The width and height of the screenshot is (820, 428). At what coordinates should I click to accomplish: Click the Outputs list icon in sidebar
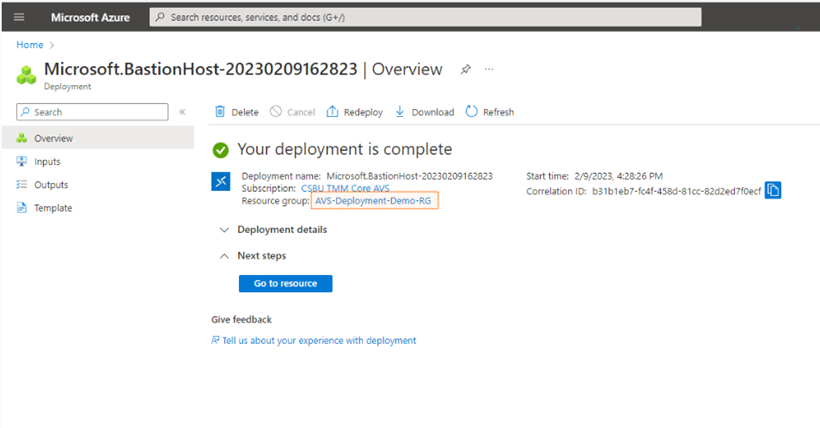tap(21, 184)
